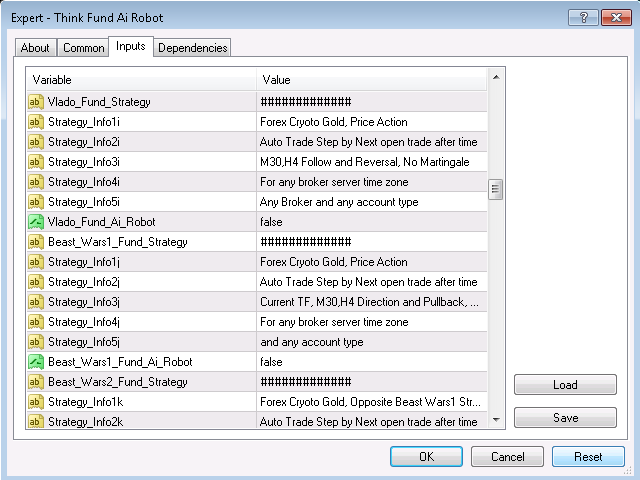
Task: Select the Vlado_Fund_Ai_Robot variable name
Action: [102, 222]
